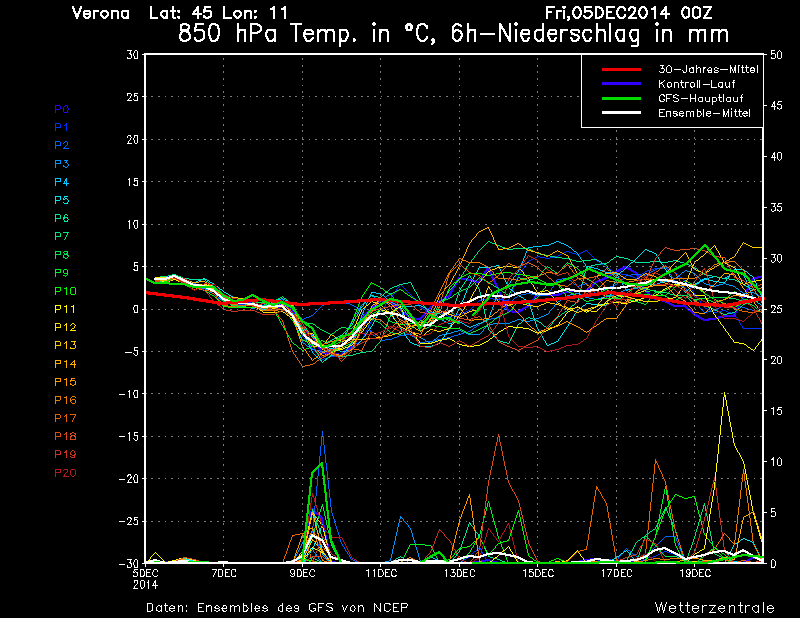Image resolution: width=800 pixels, height=618 pixels.
Task: Select the "-15" temperature axis tick
Action: pos(129,437)
